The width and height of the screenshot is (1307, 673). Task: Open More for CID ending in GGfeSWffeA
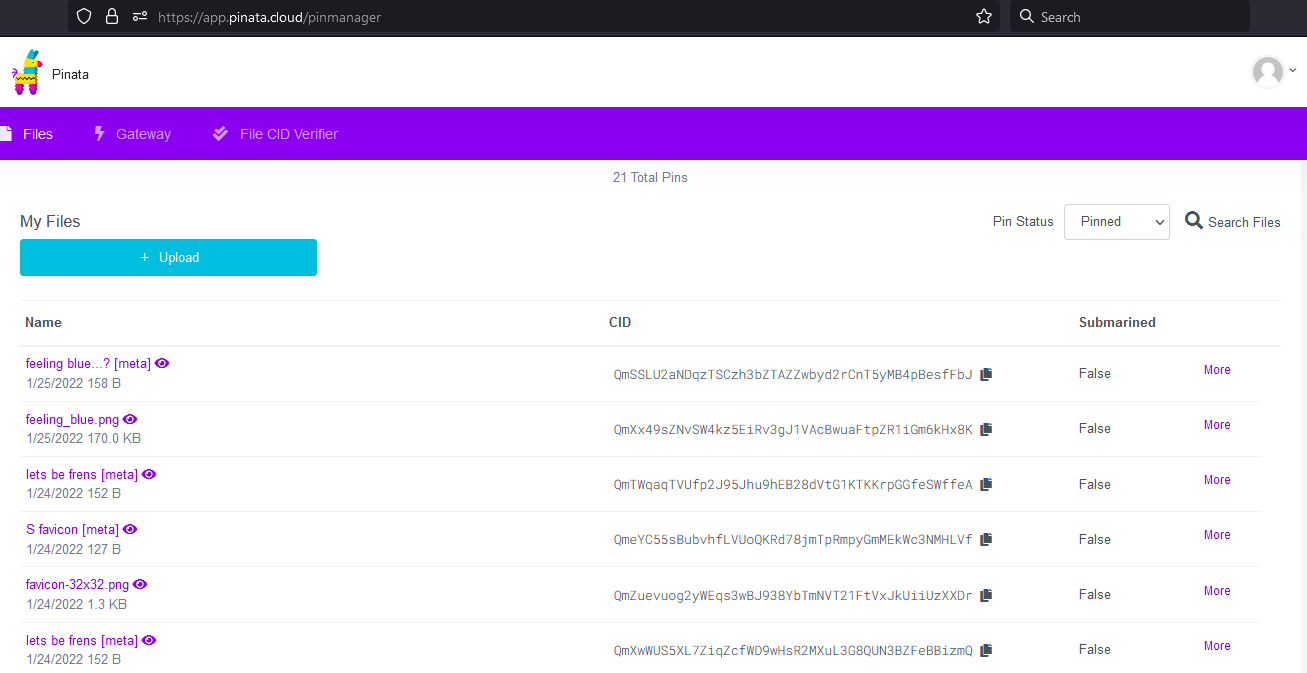[1217, 480]
